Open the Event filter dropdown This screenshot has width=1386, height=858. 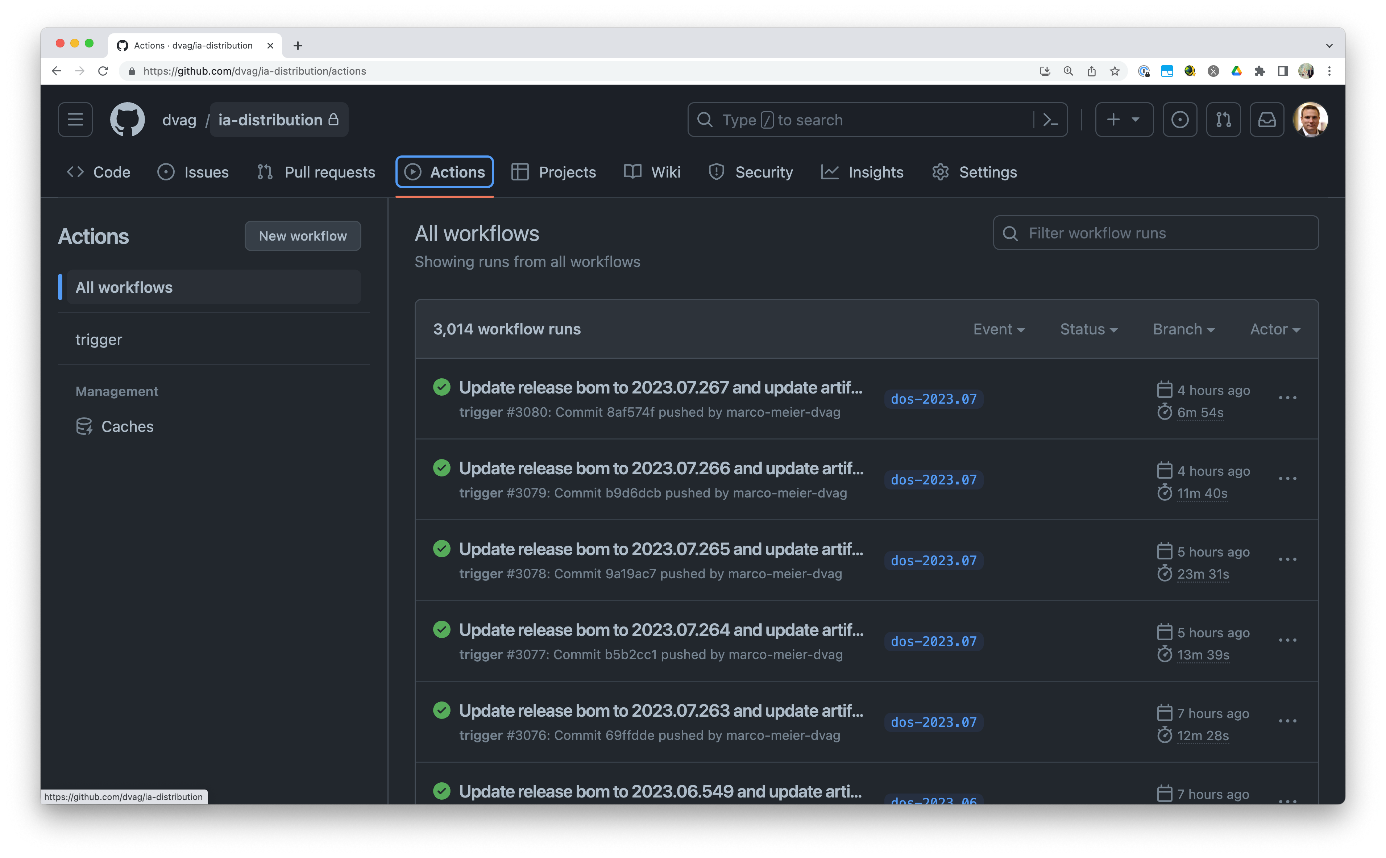pos(999,329)
